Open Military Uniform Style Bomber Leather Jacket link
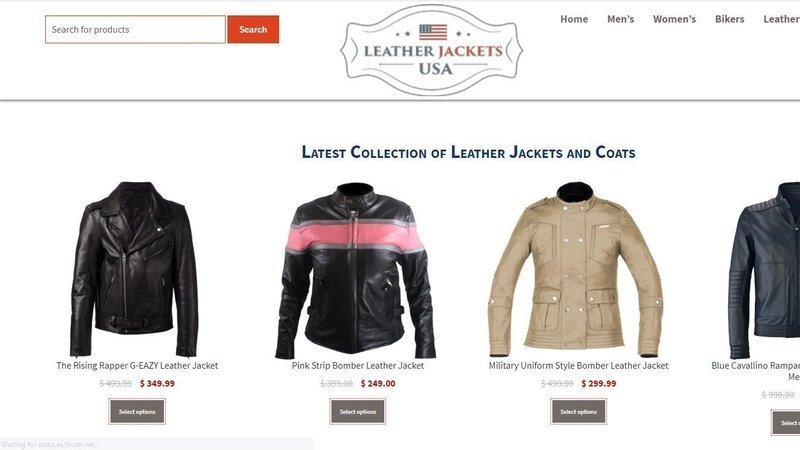 click(x=579, y=365)
